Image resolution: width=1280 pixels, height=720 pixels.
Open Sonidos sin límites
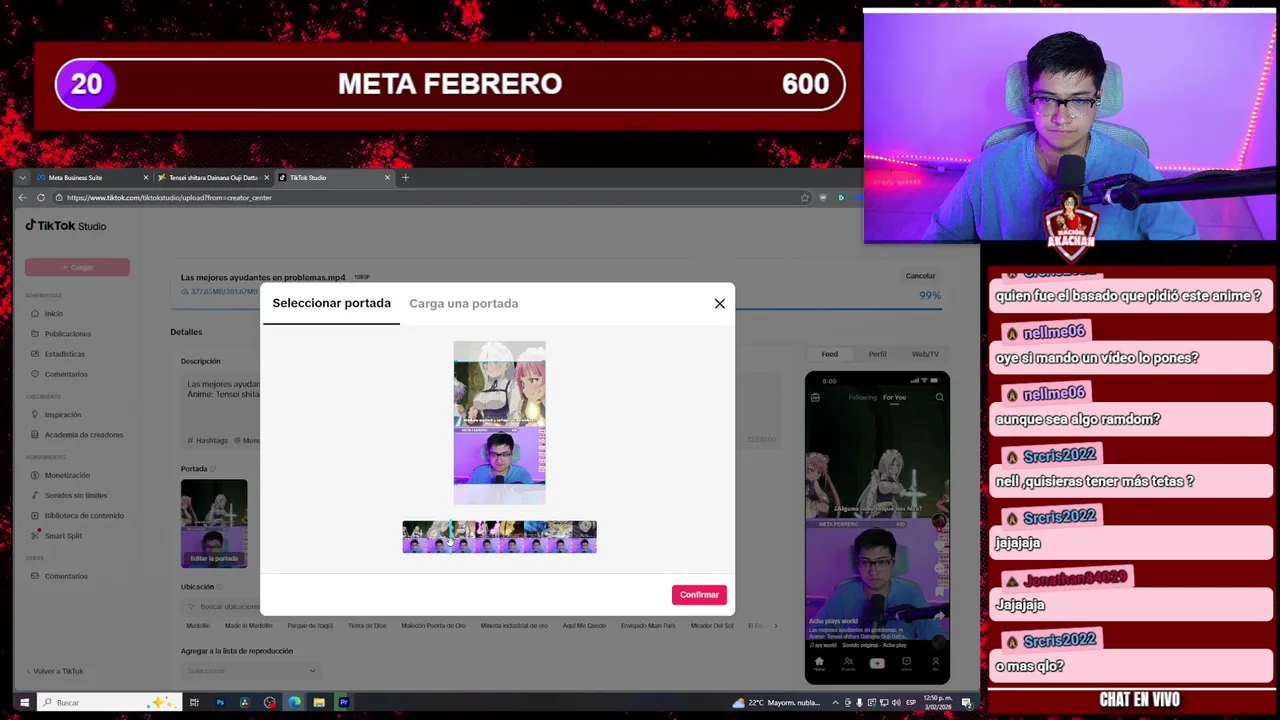(75, 495)
